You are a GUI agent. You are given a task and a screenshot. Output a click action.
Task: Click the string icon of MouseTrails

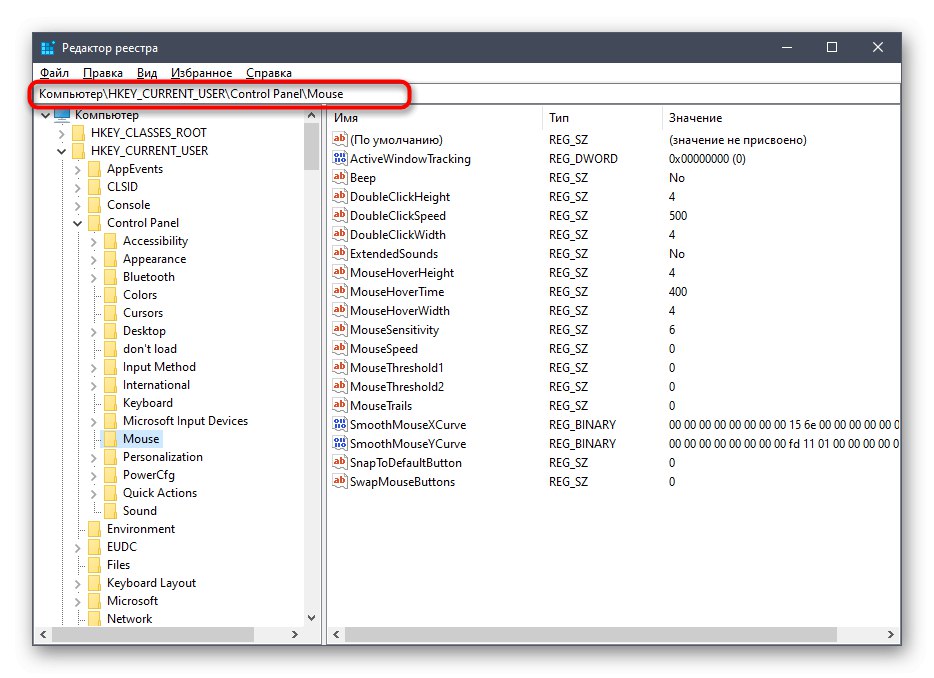[x=340, y=405]
